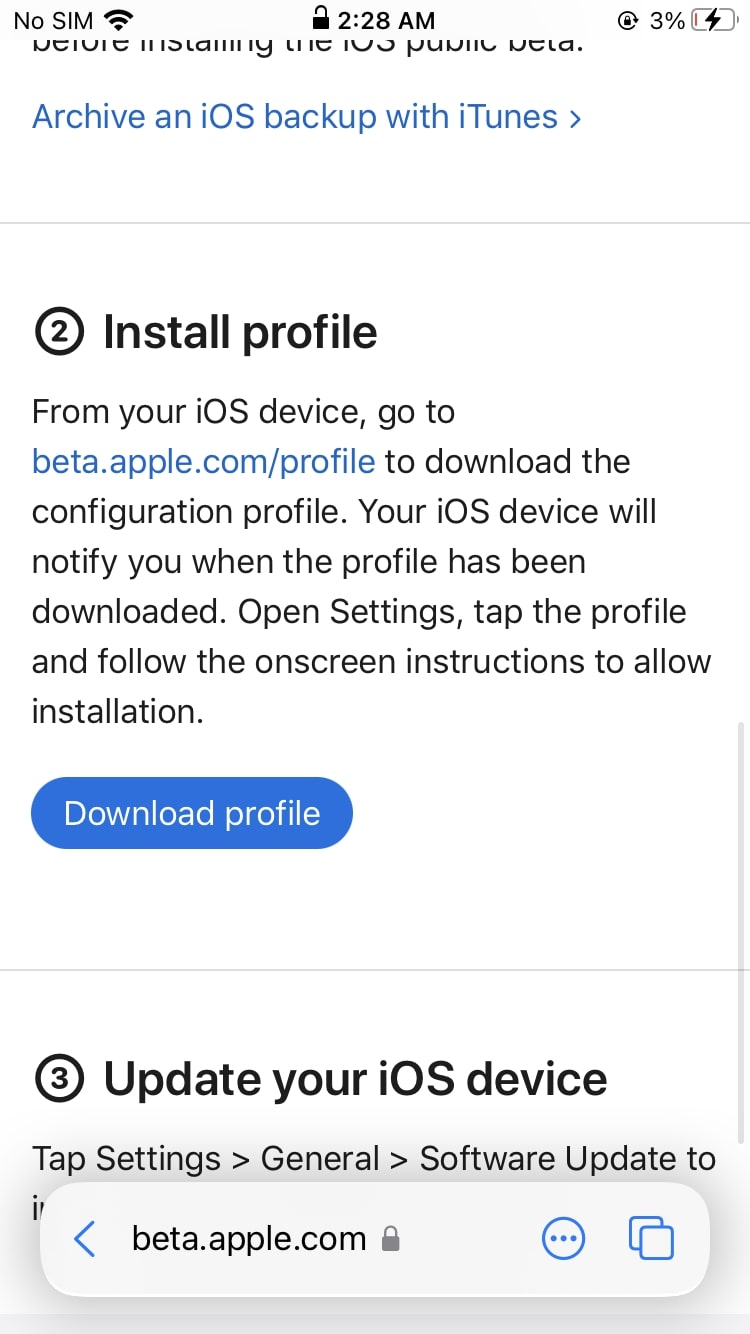This screenshot has height=1334, width=750.
Task: Follow the beta.apple.com/profile link
Action: pyautogui.click(x=204, y=462)
